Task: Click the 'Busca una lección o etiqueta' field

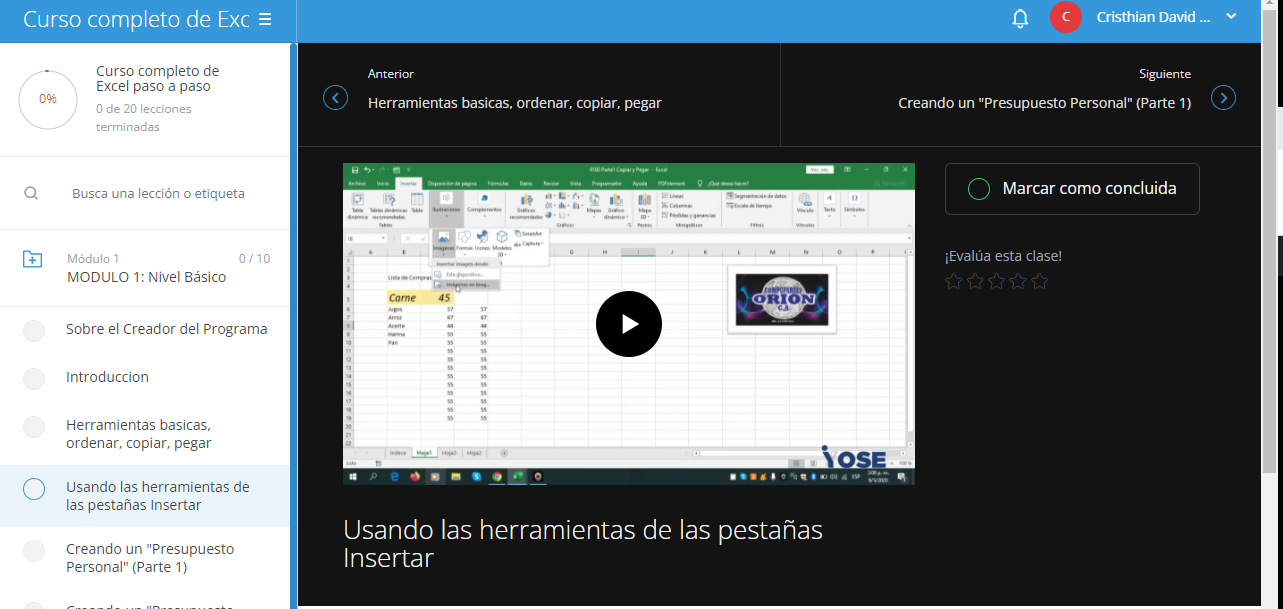Action: coord(158,193)
